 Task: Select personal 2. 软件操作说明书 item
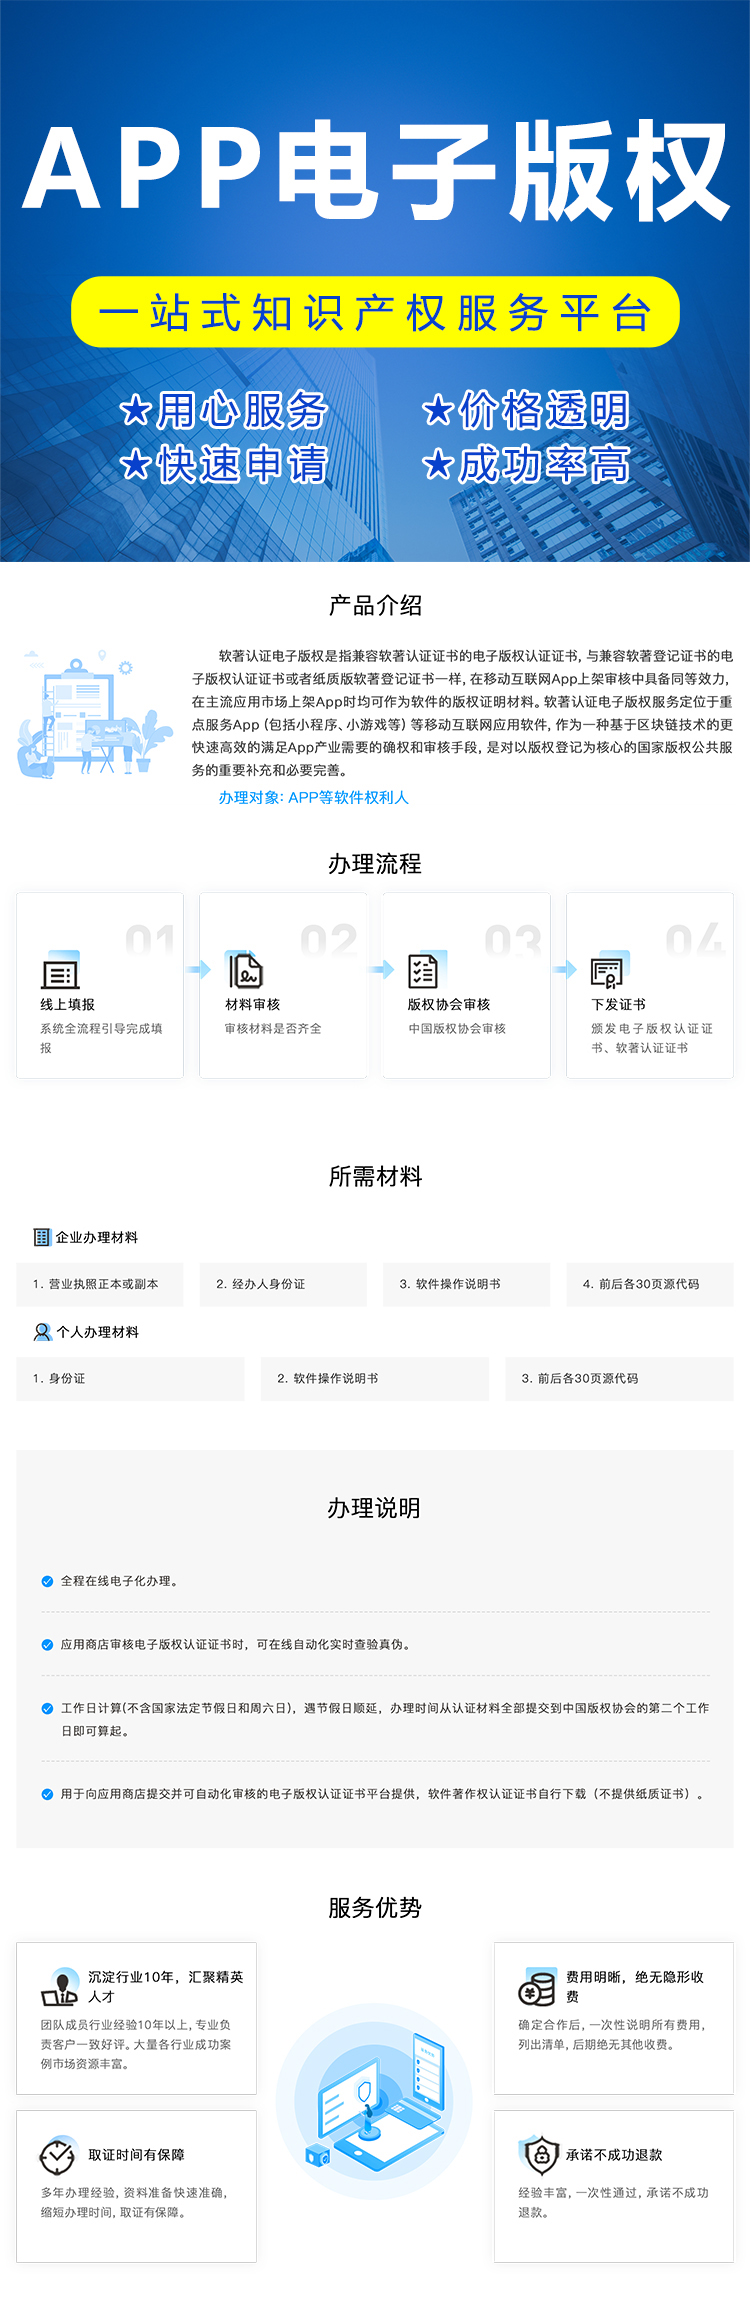pyautogui.click(x=375, y=1378)
